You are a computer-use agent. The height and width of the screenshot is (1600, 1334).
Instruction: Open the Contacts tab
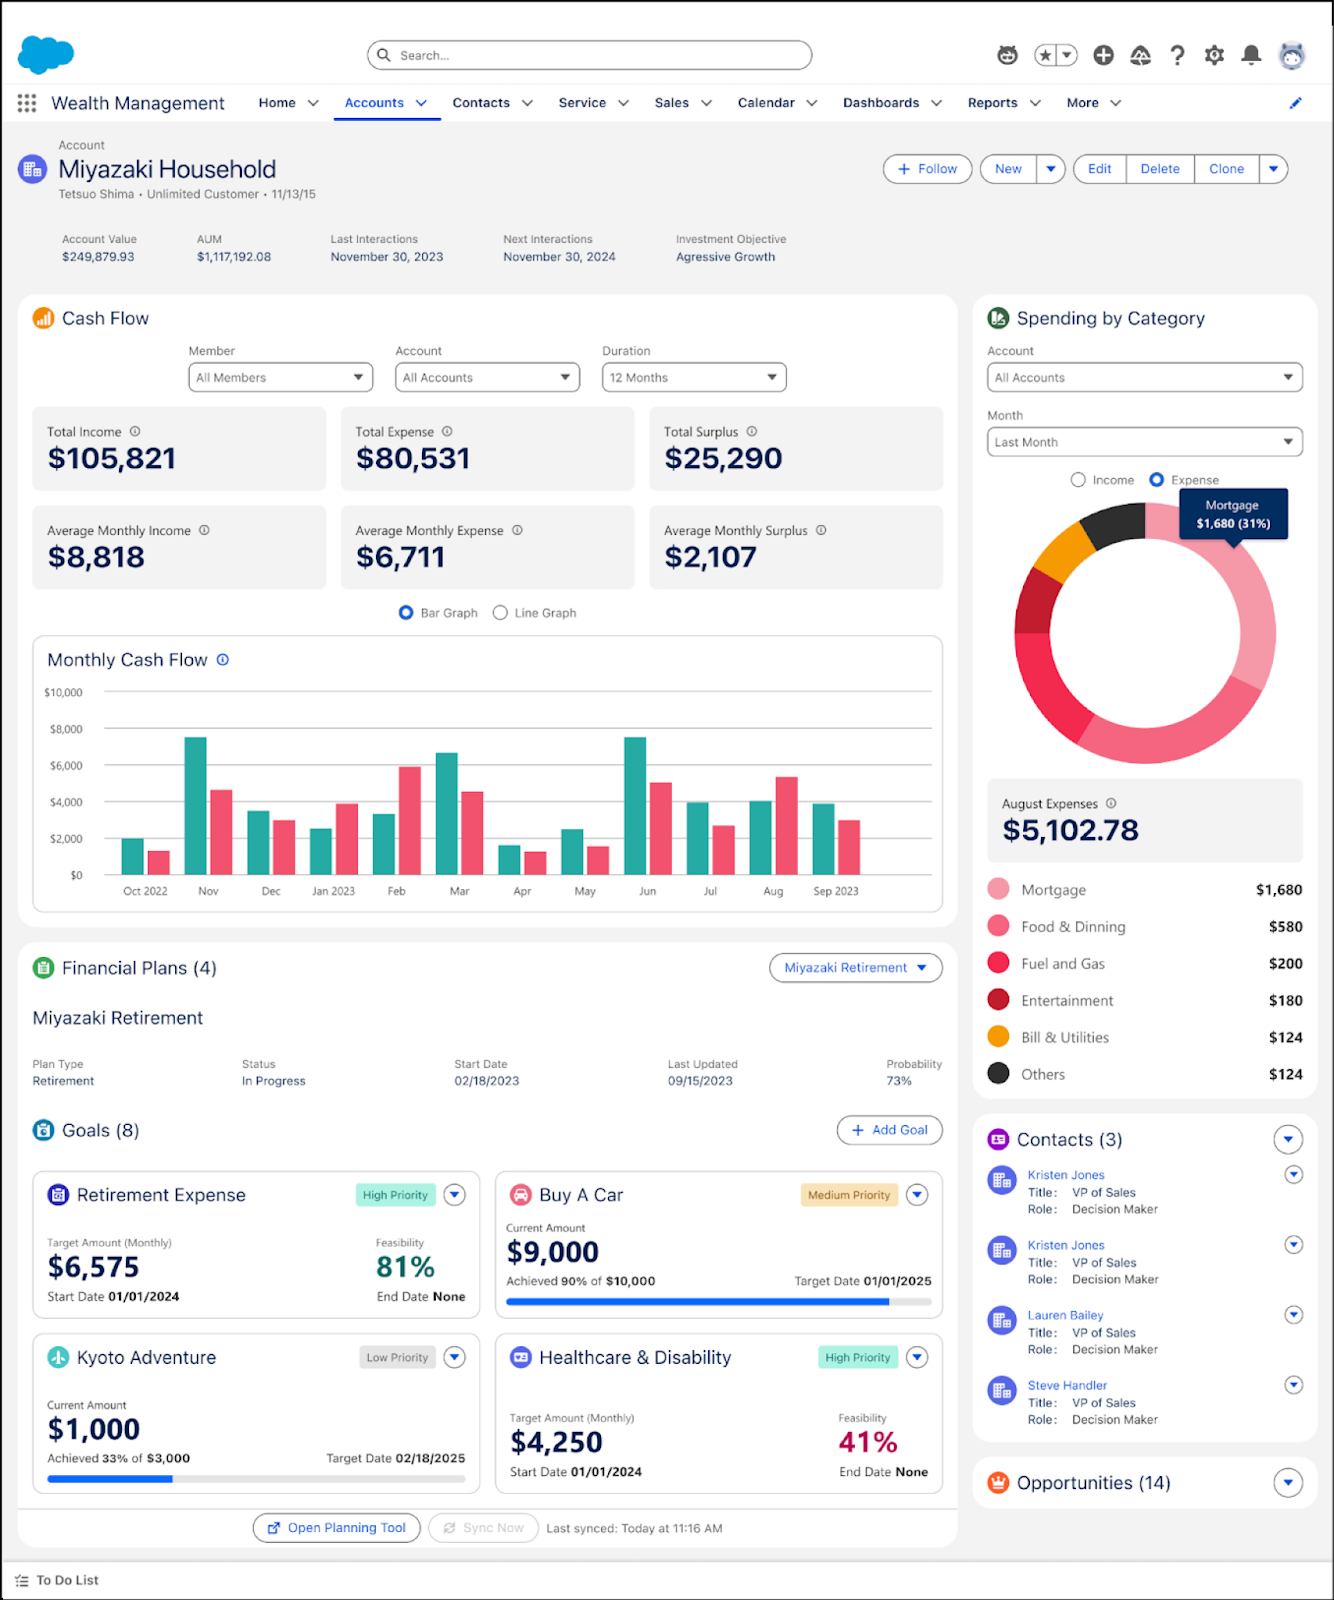click(x=481, y=103)
